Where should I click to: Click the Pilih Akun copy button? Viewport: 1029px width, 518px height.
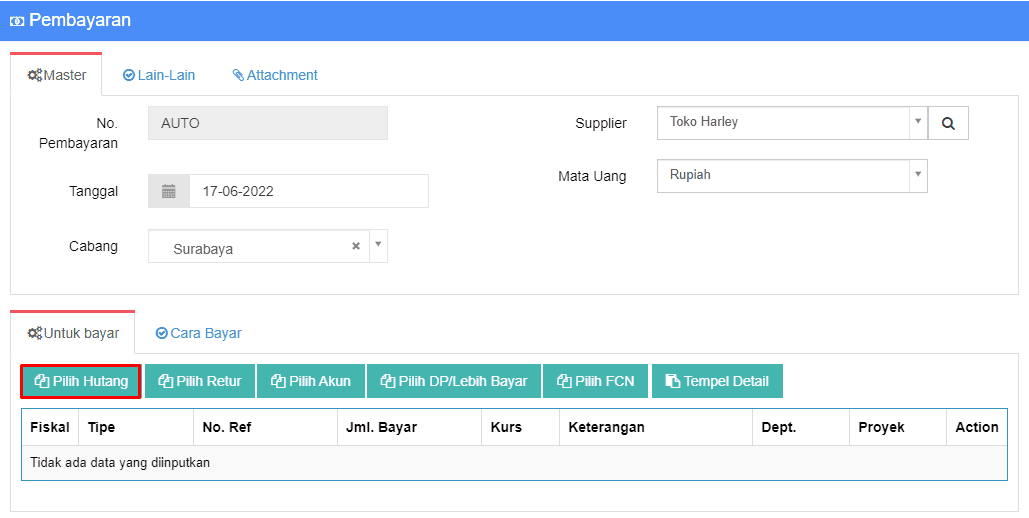(x=311, y=381)
